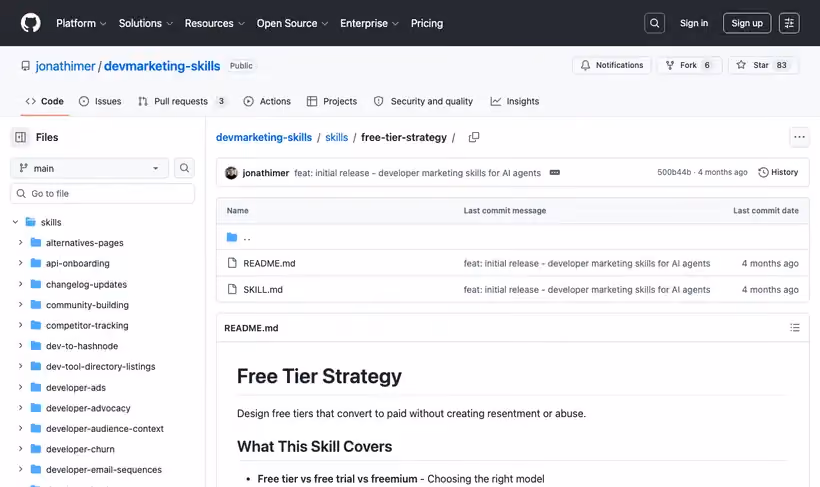Open the main branch selector

89,168
